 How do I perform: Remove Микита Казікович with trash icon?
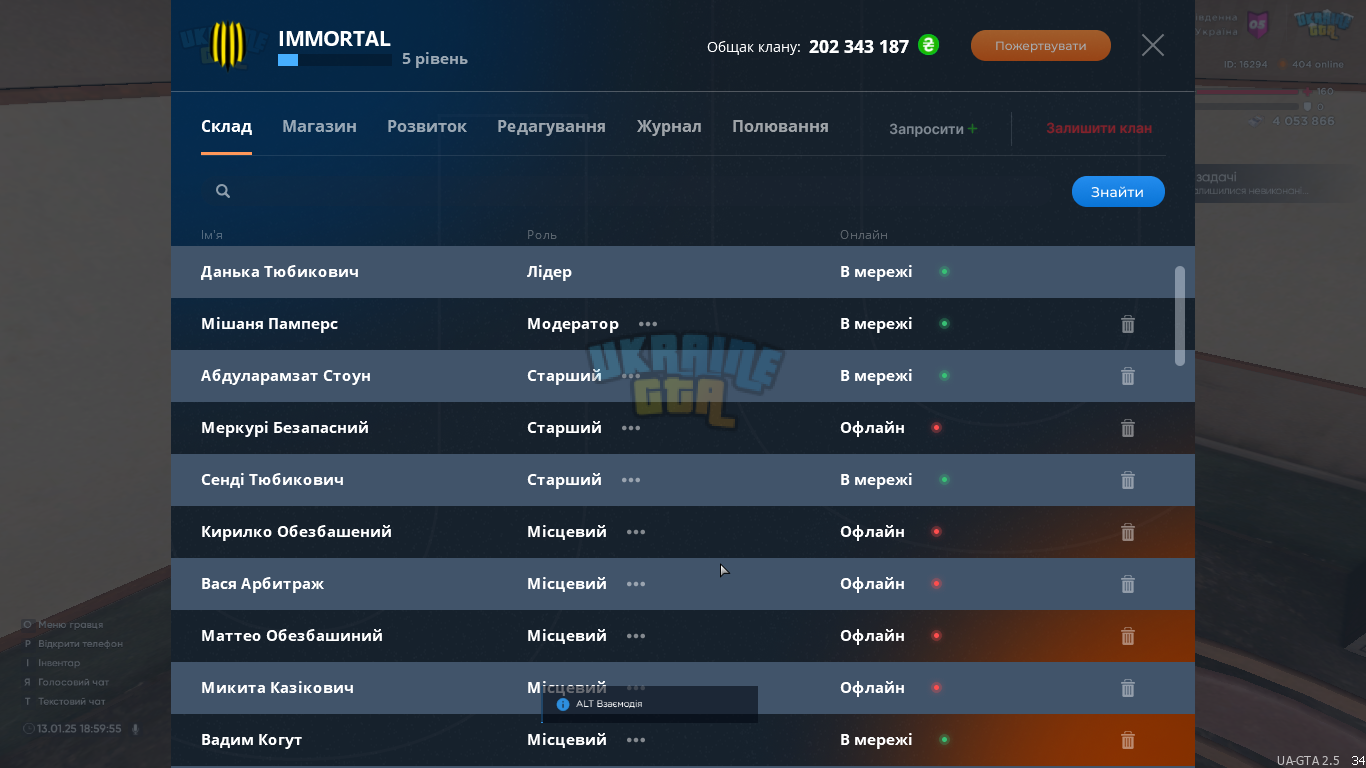1128,688
